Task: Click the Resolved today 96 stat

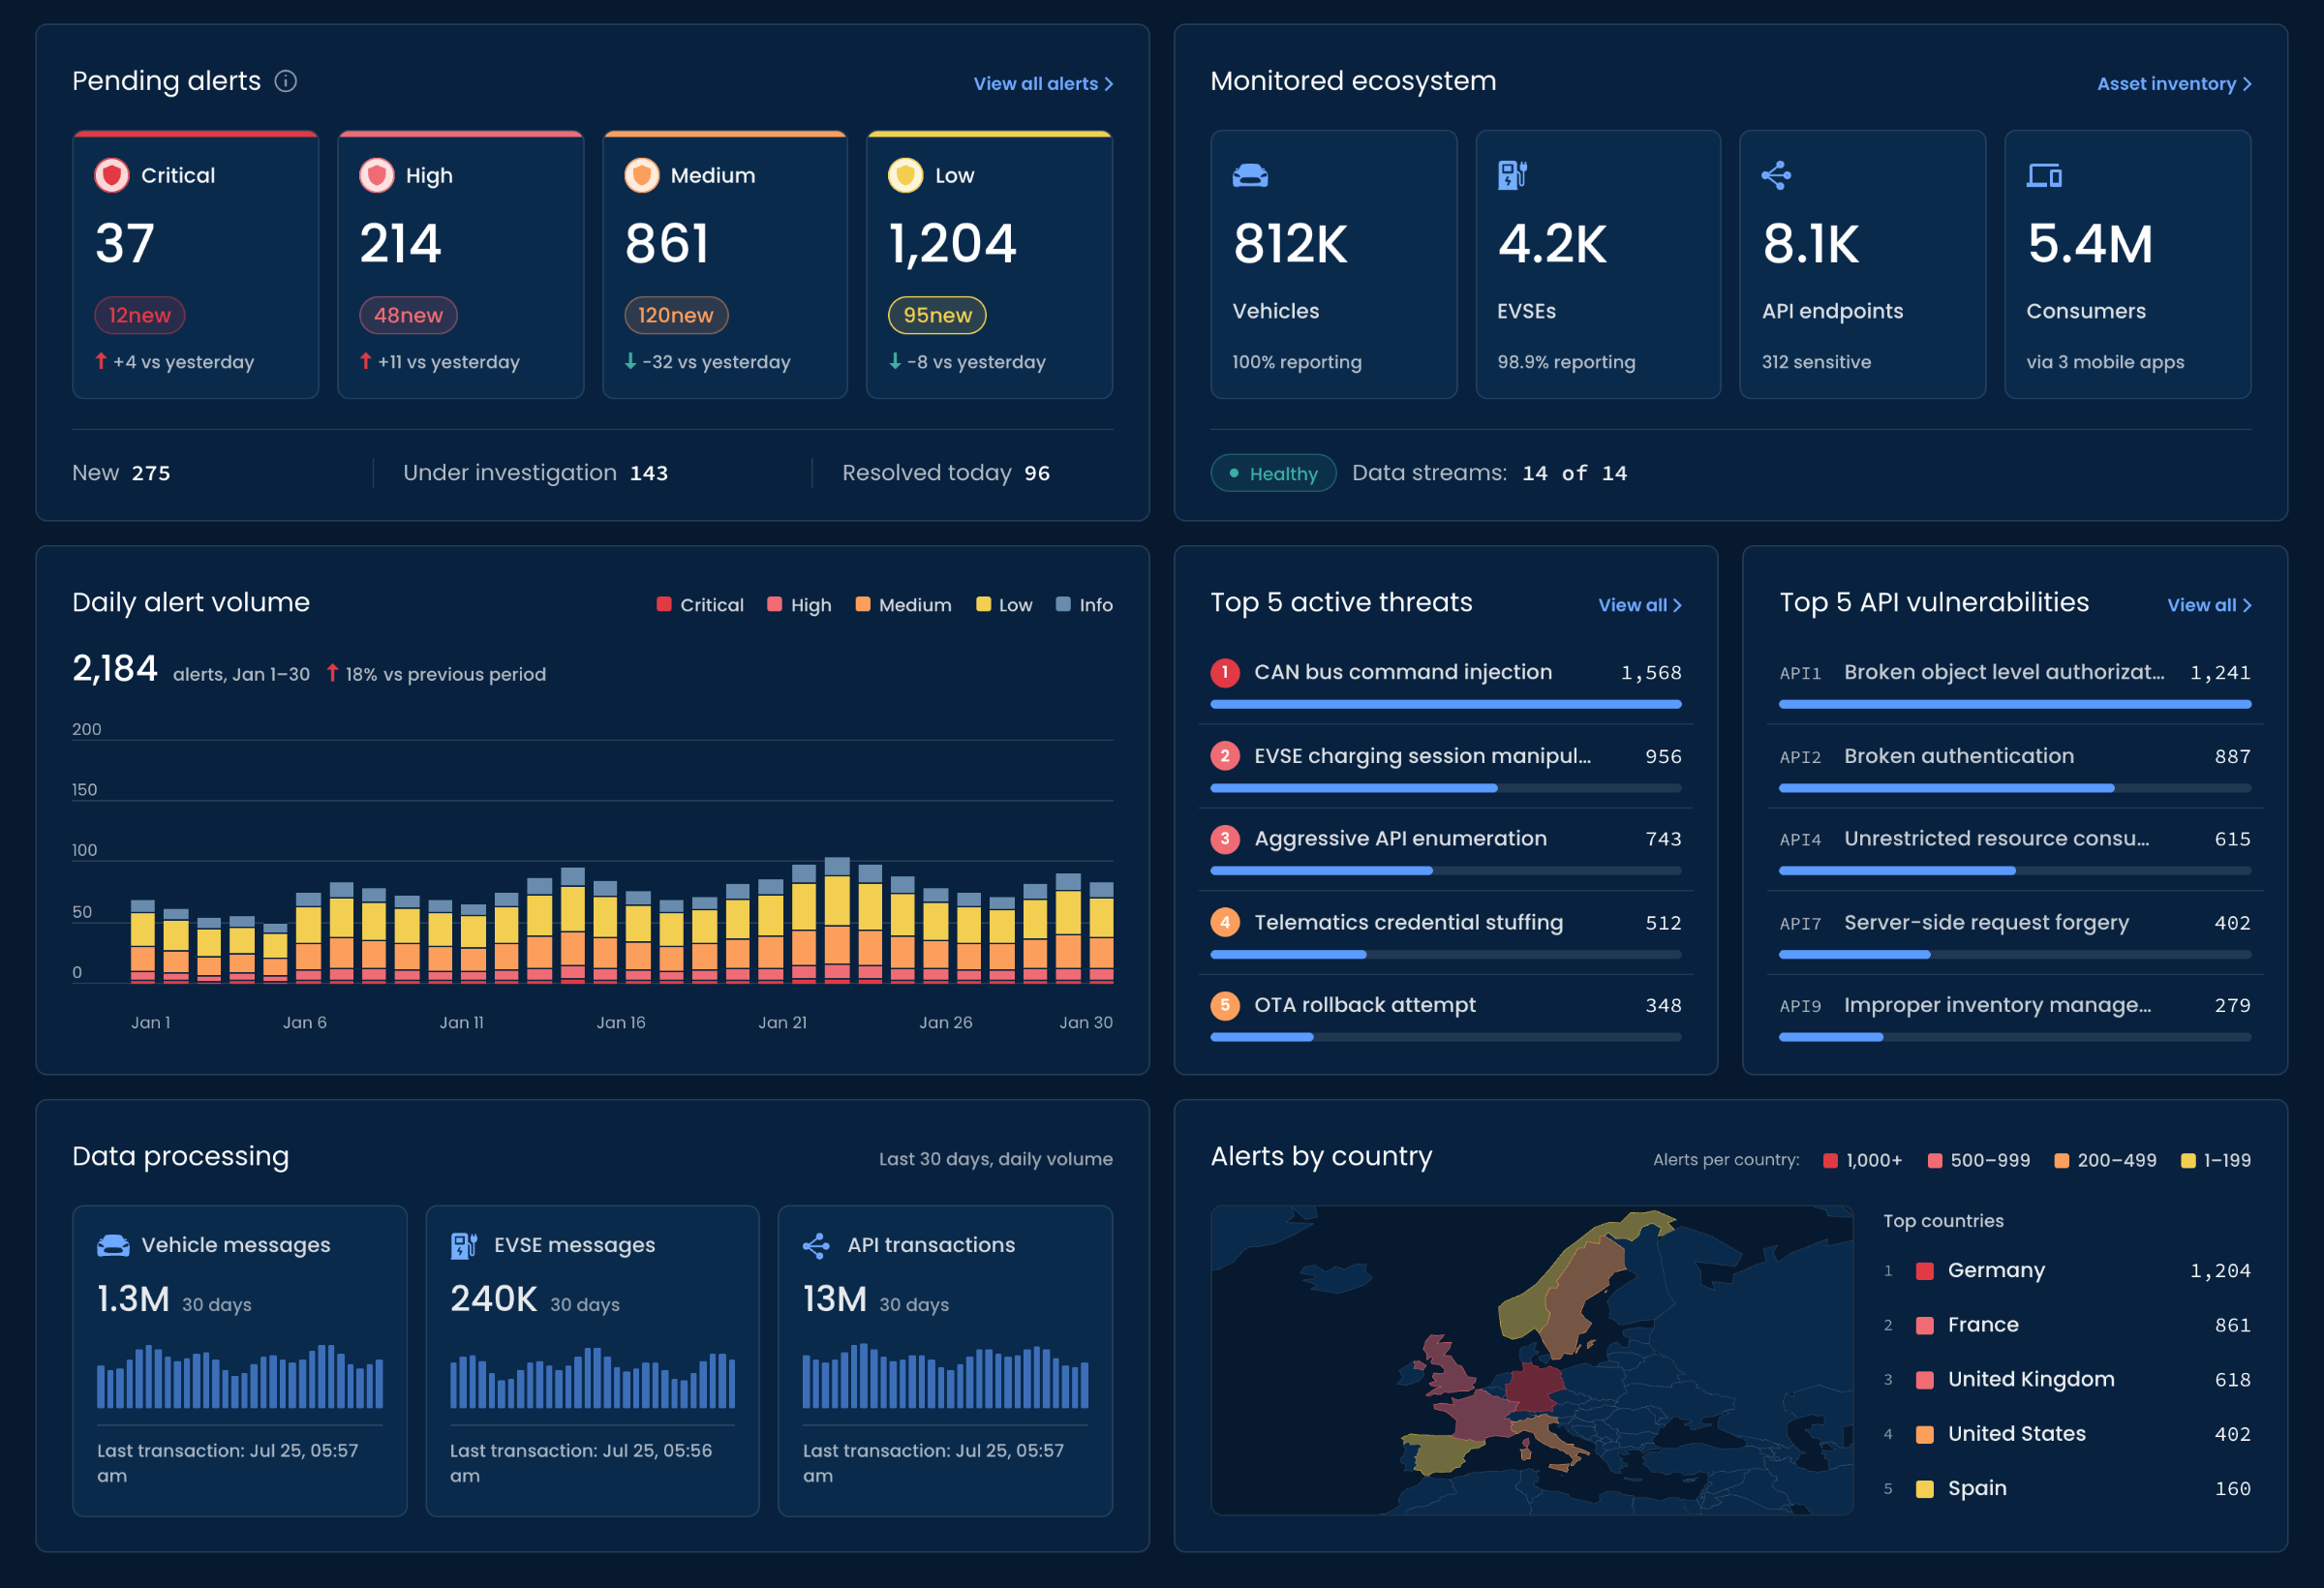Action: click(945, 473)
